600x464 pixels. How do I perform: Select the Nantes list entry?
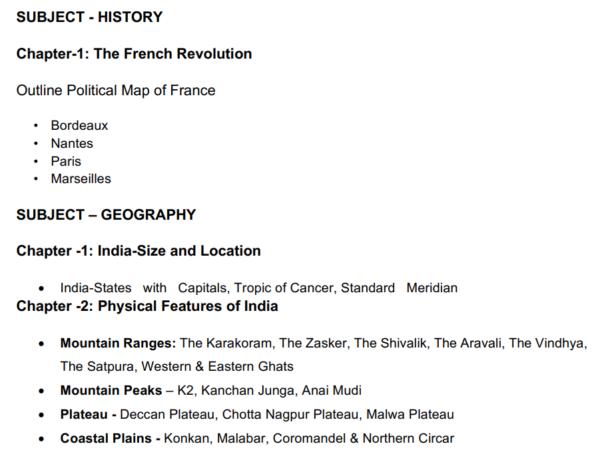[x=72, y=143]
